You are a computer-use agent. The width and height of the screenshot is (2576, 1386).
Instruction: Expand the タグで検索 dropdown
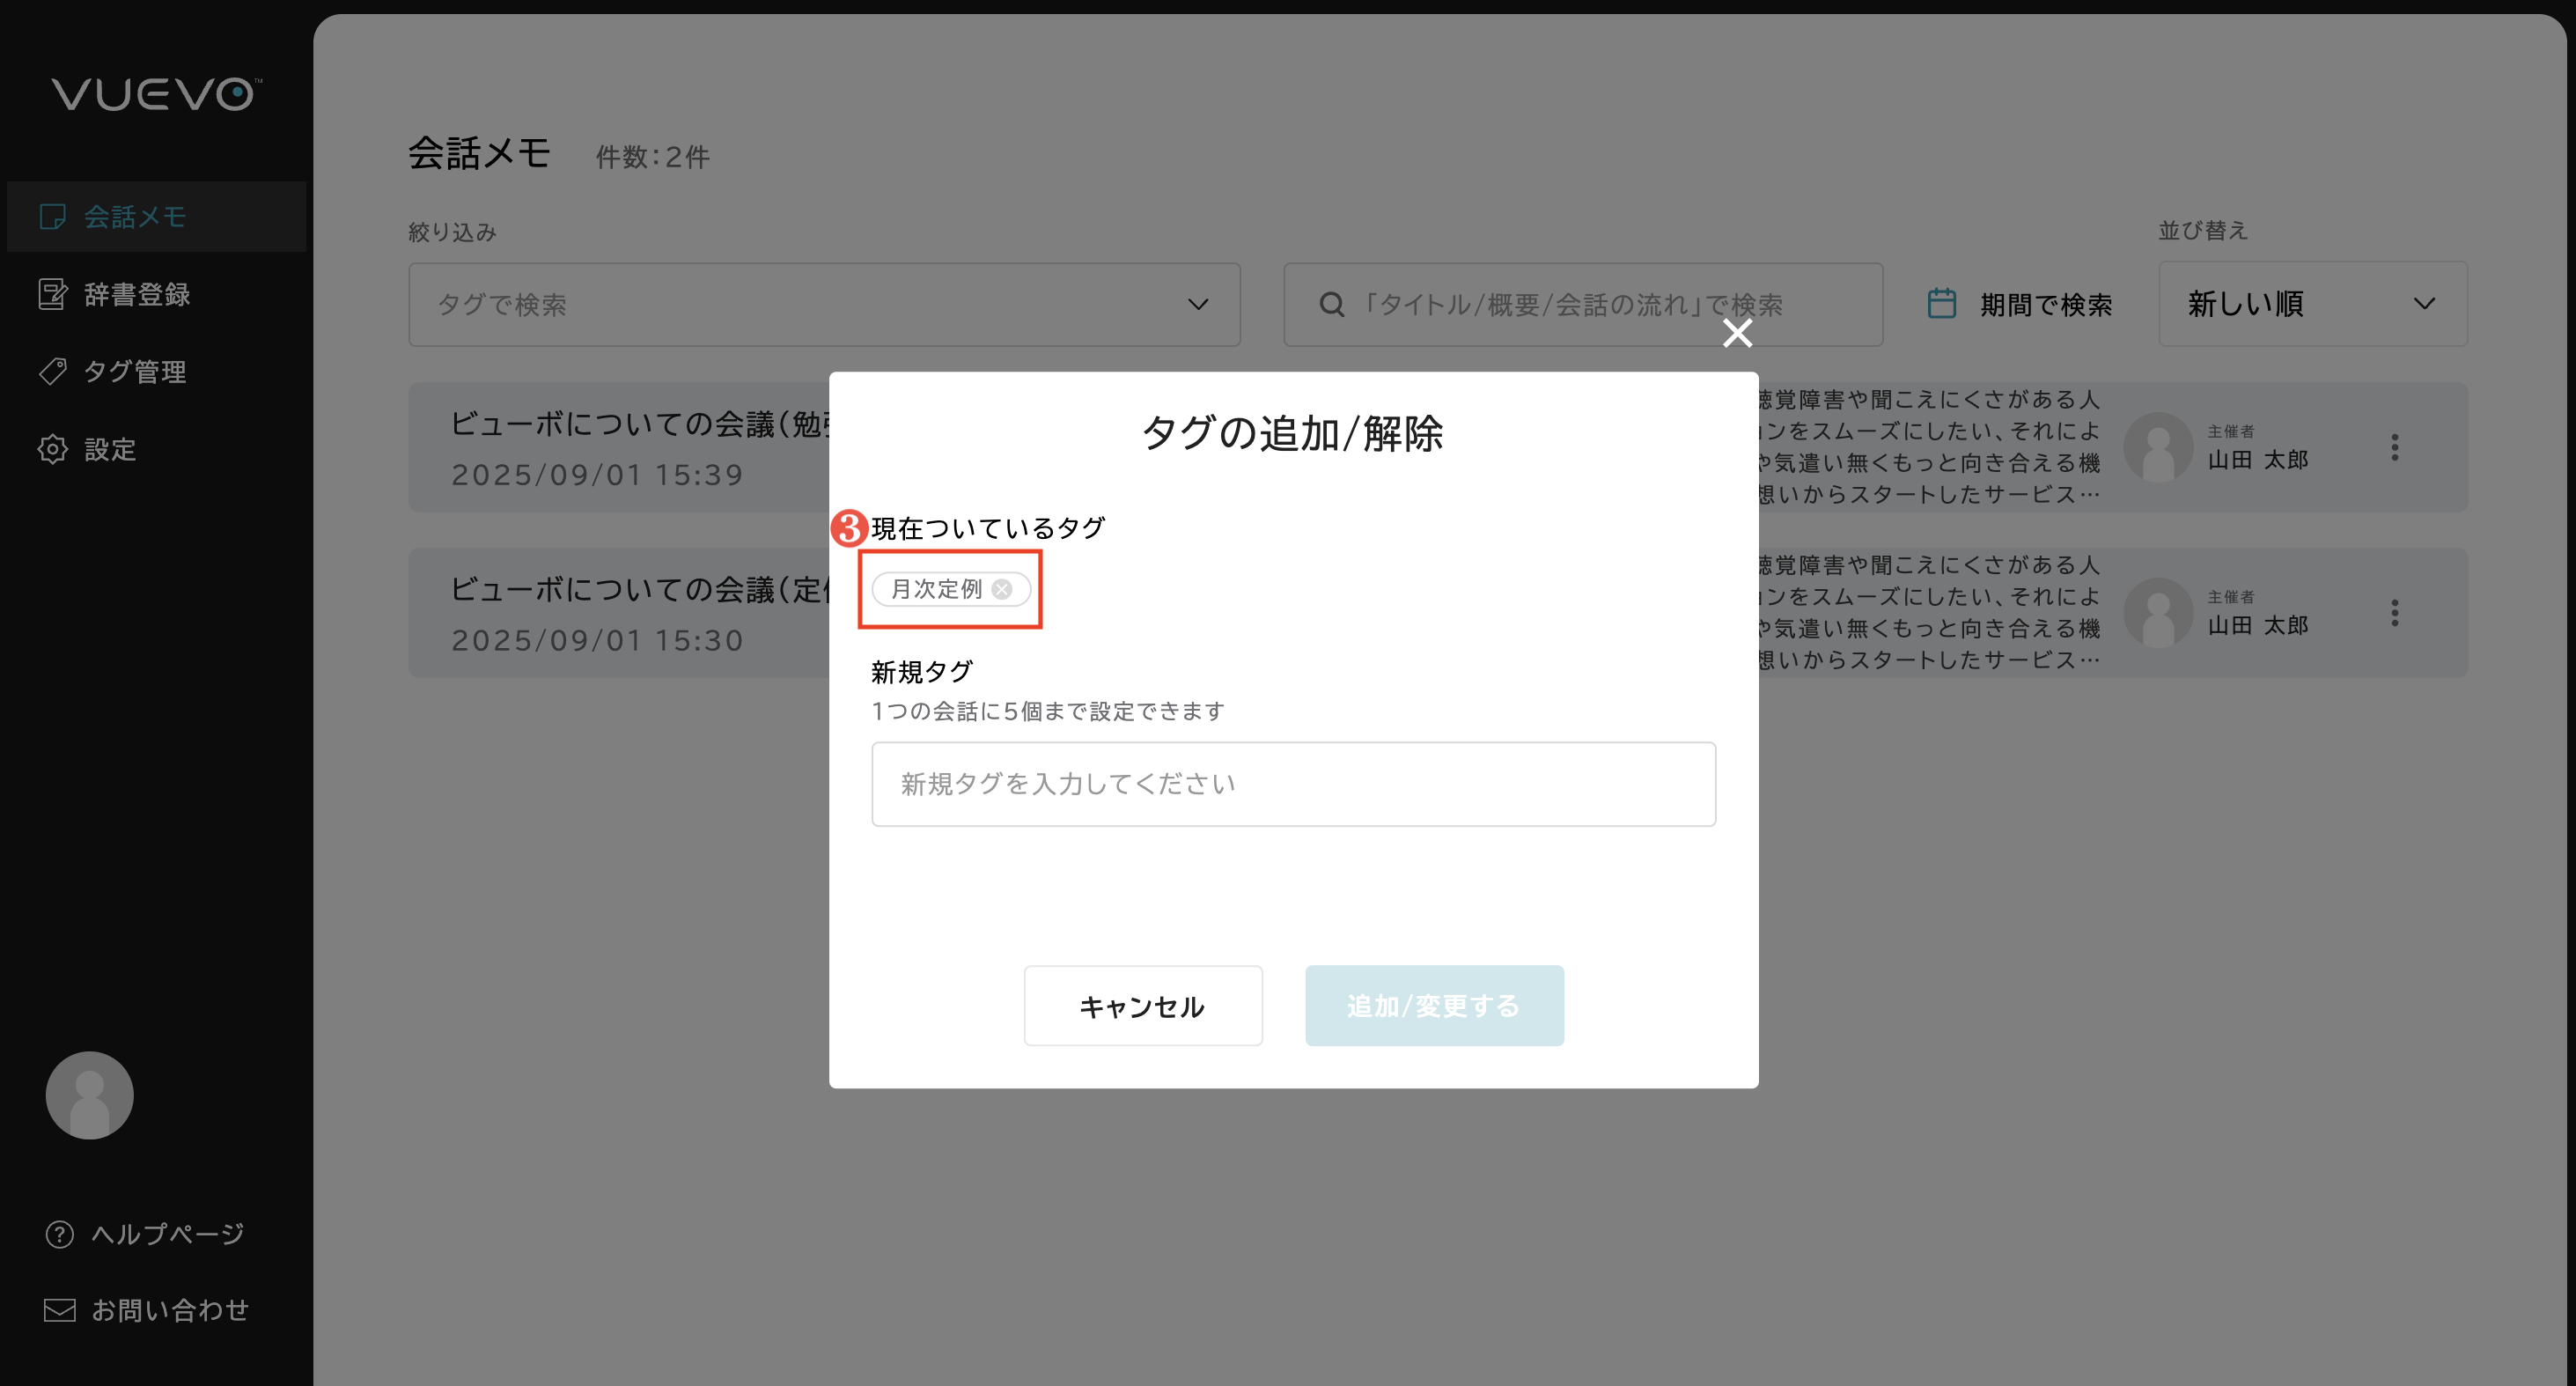(x=824, y=304)
